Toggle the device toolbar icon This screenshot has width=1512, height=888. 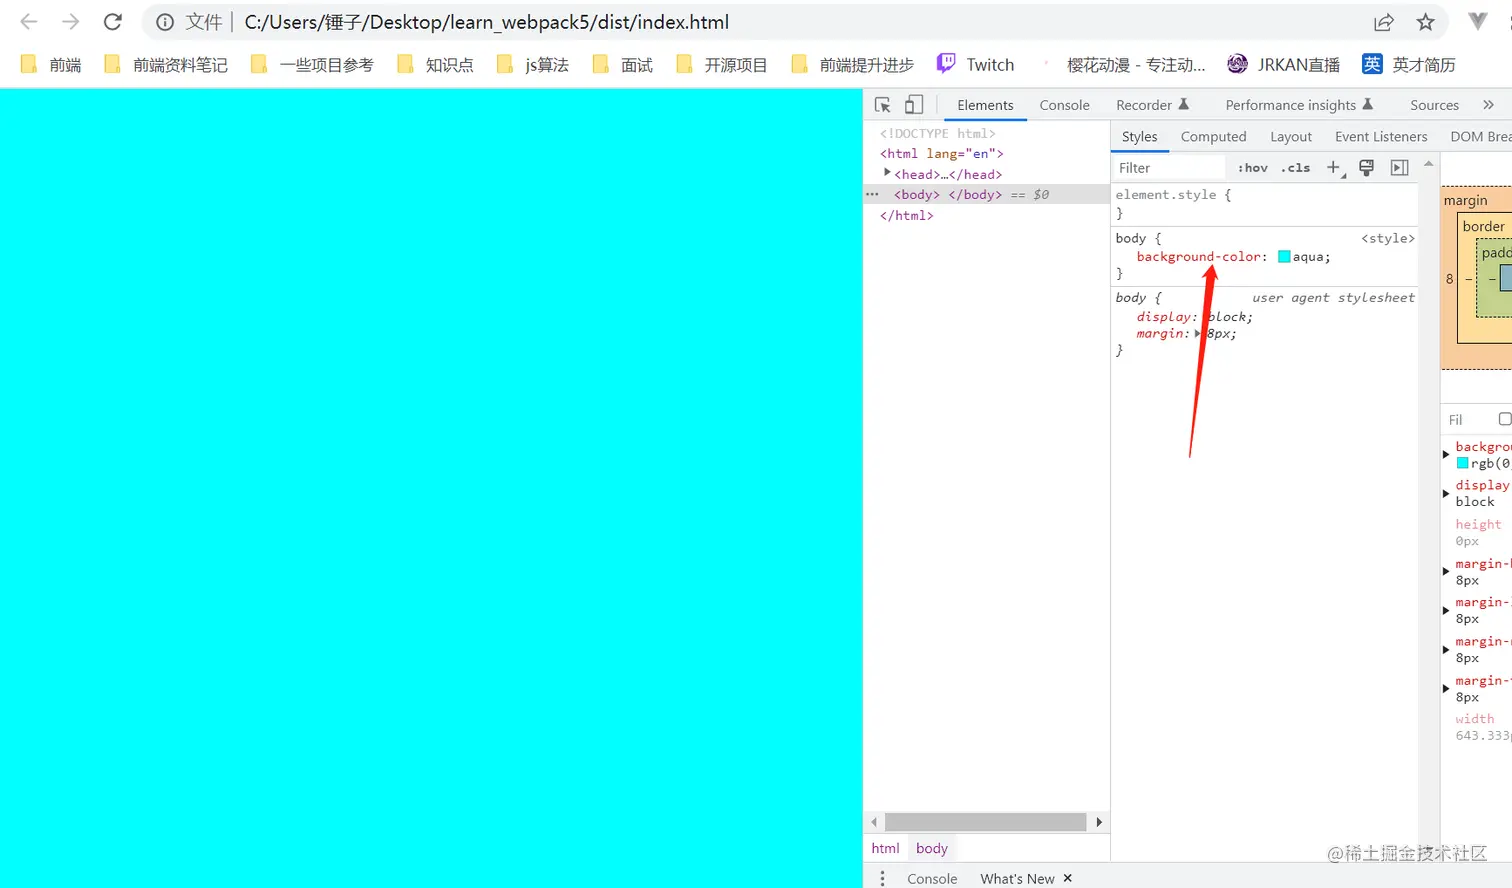[913, 105]
